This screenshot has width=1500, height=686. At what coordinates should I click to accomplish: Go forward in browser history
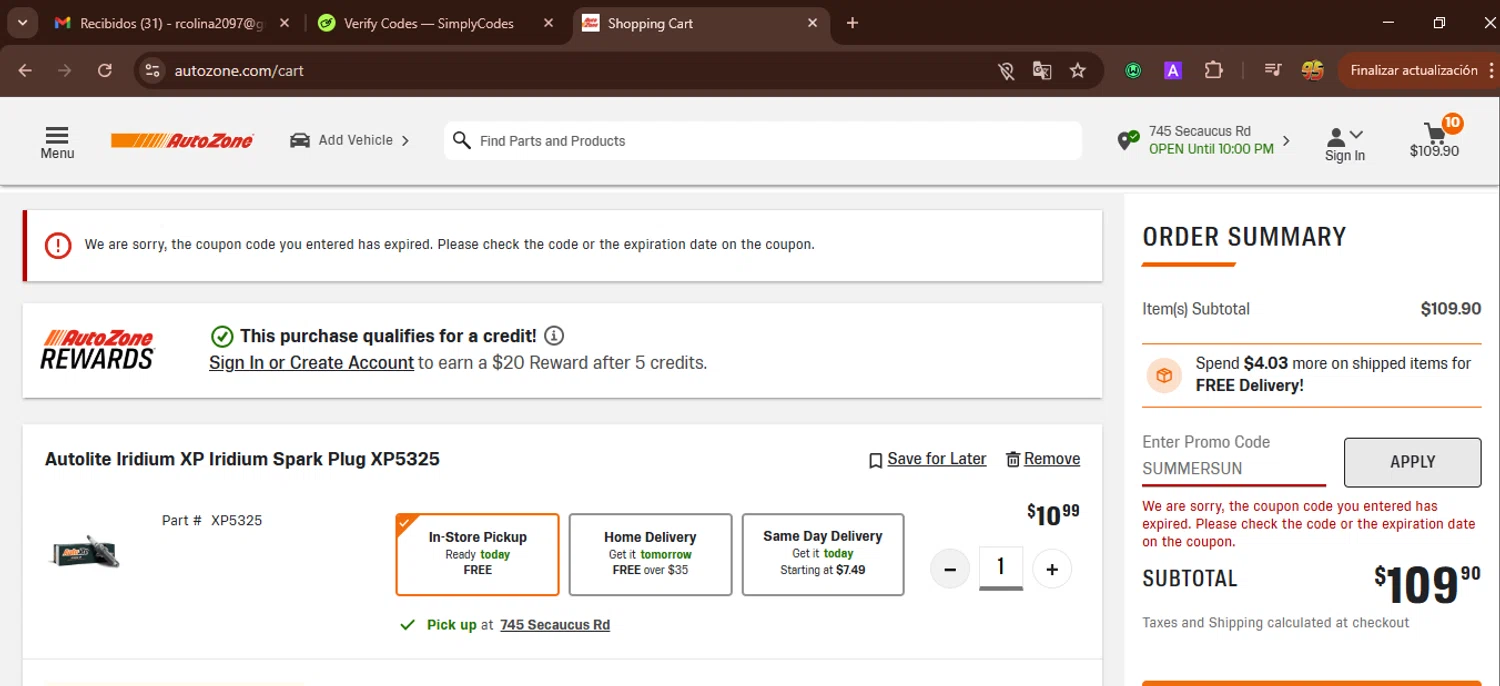[65, 70]
